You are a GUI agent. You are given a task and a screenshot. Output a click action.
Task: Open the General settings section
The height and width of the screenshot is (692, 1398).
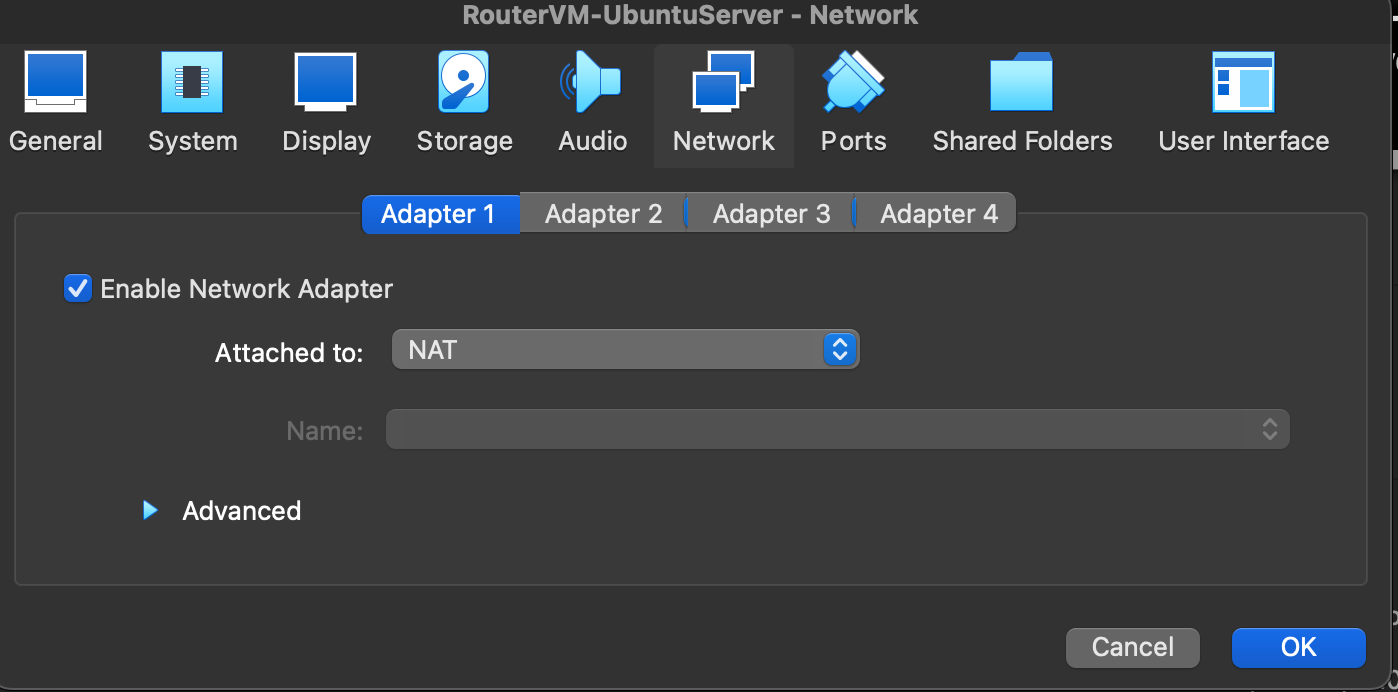pyautogui.click(x=56, y=105)
